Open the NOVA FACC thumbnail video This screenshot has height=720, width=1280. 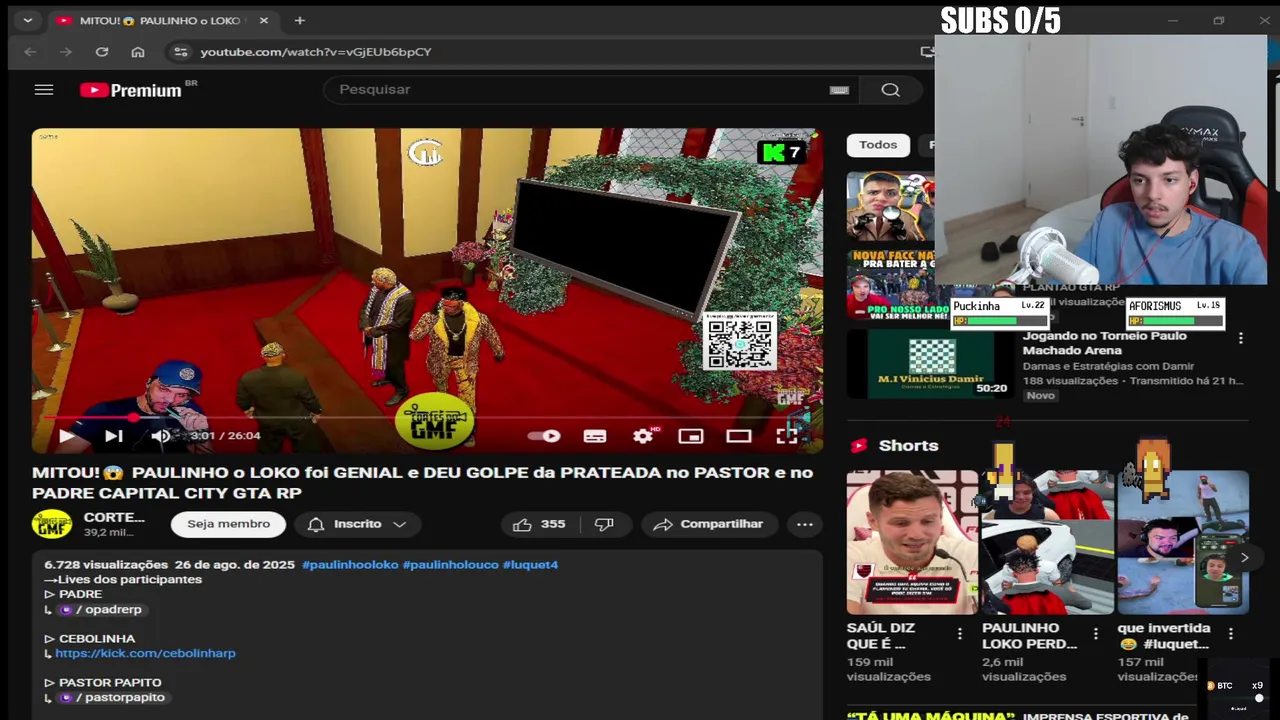[x=891, y=285]
